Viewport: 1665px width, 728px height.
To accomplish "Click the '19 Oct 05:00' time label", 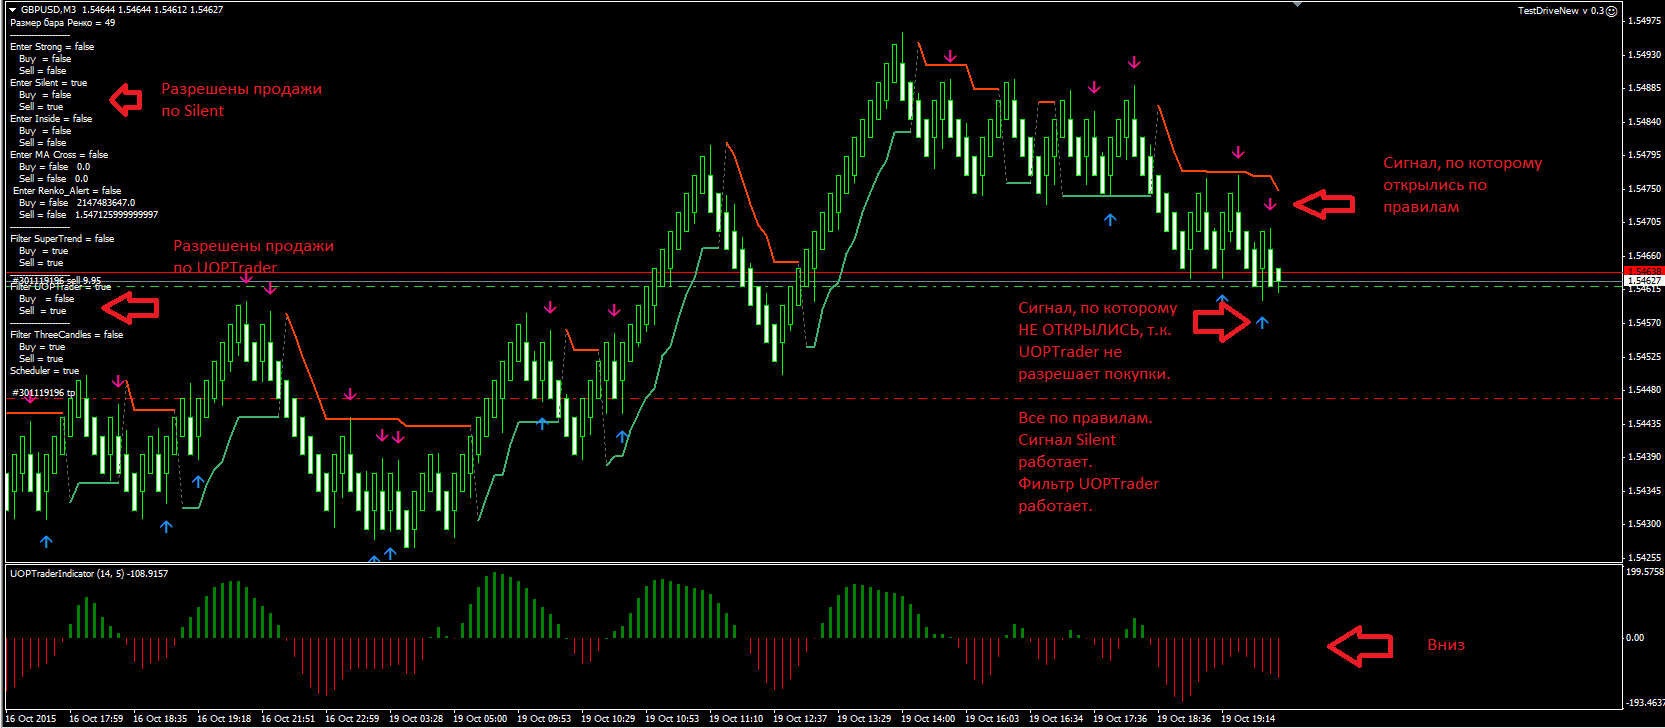I will [480, 719].
